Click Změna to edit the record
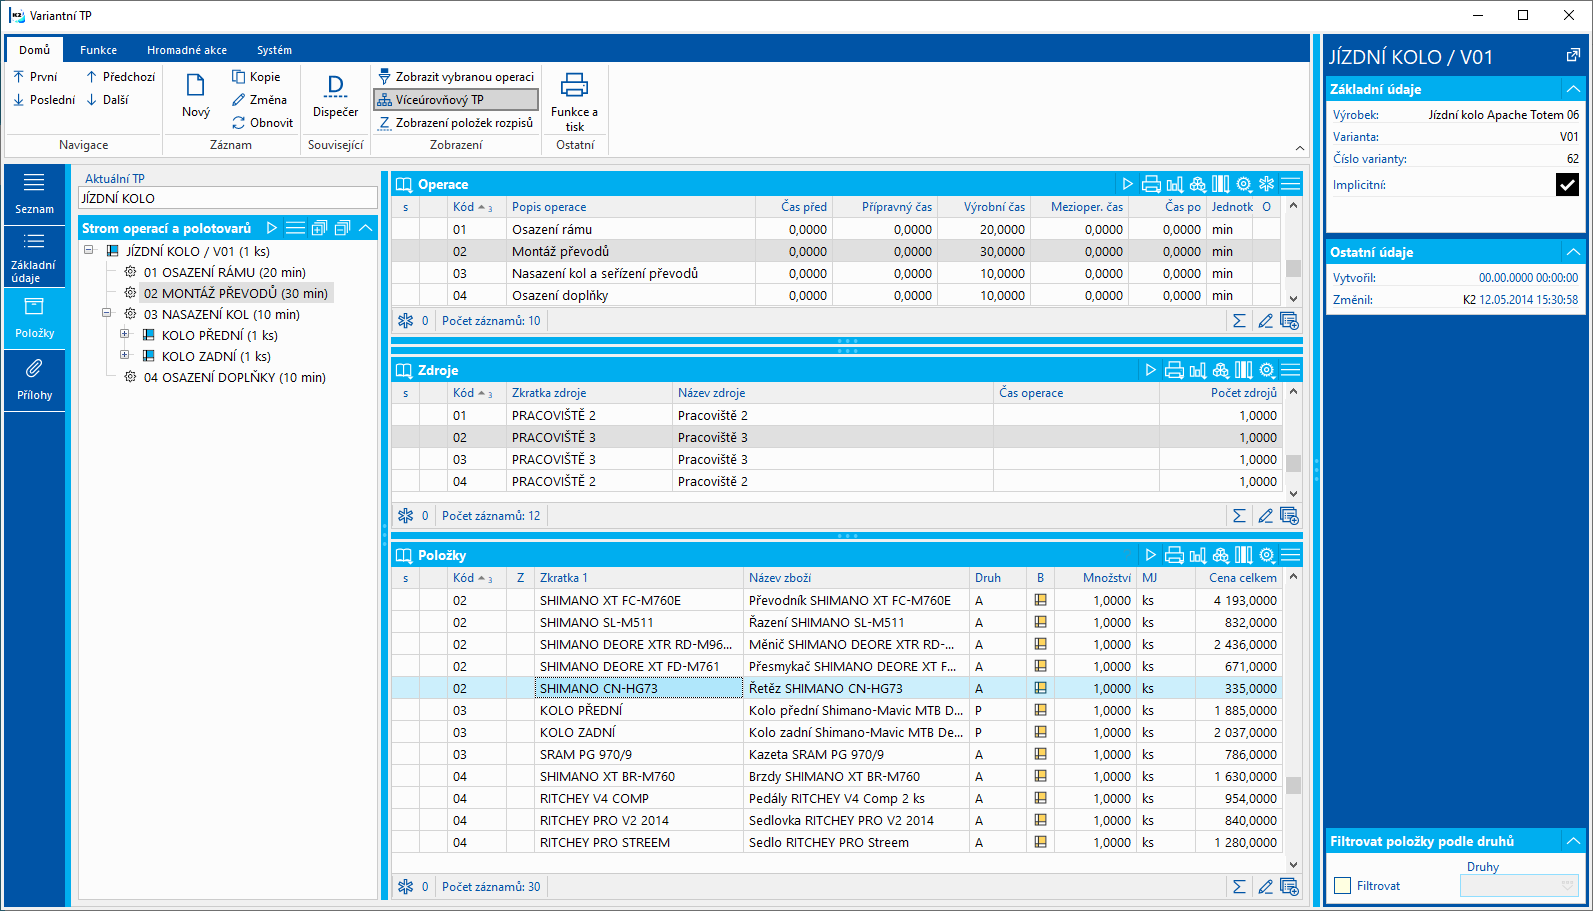The width and height of the screenshot is (1593, 911). tap(259, 100)
